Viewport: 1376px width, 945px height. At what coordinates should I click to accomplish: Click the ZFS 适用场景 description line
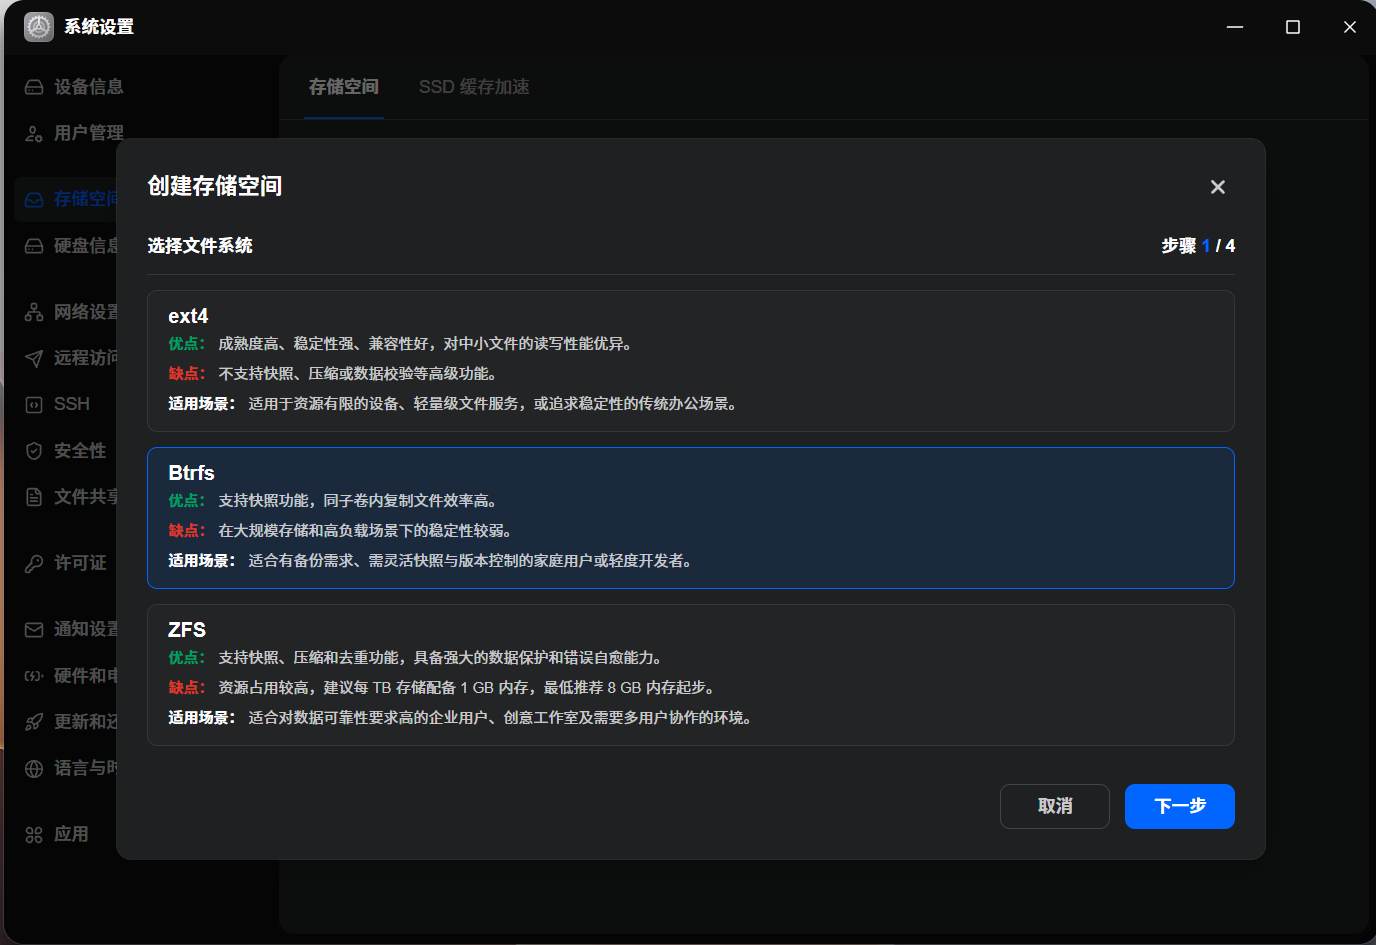coord(461,718)
